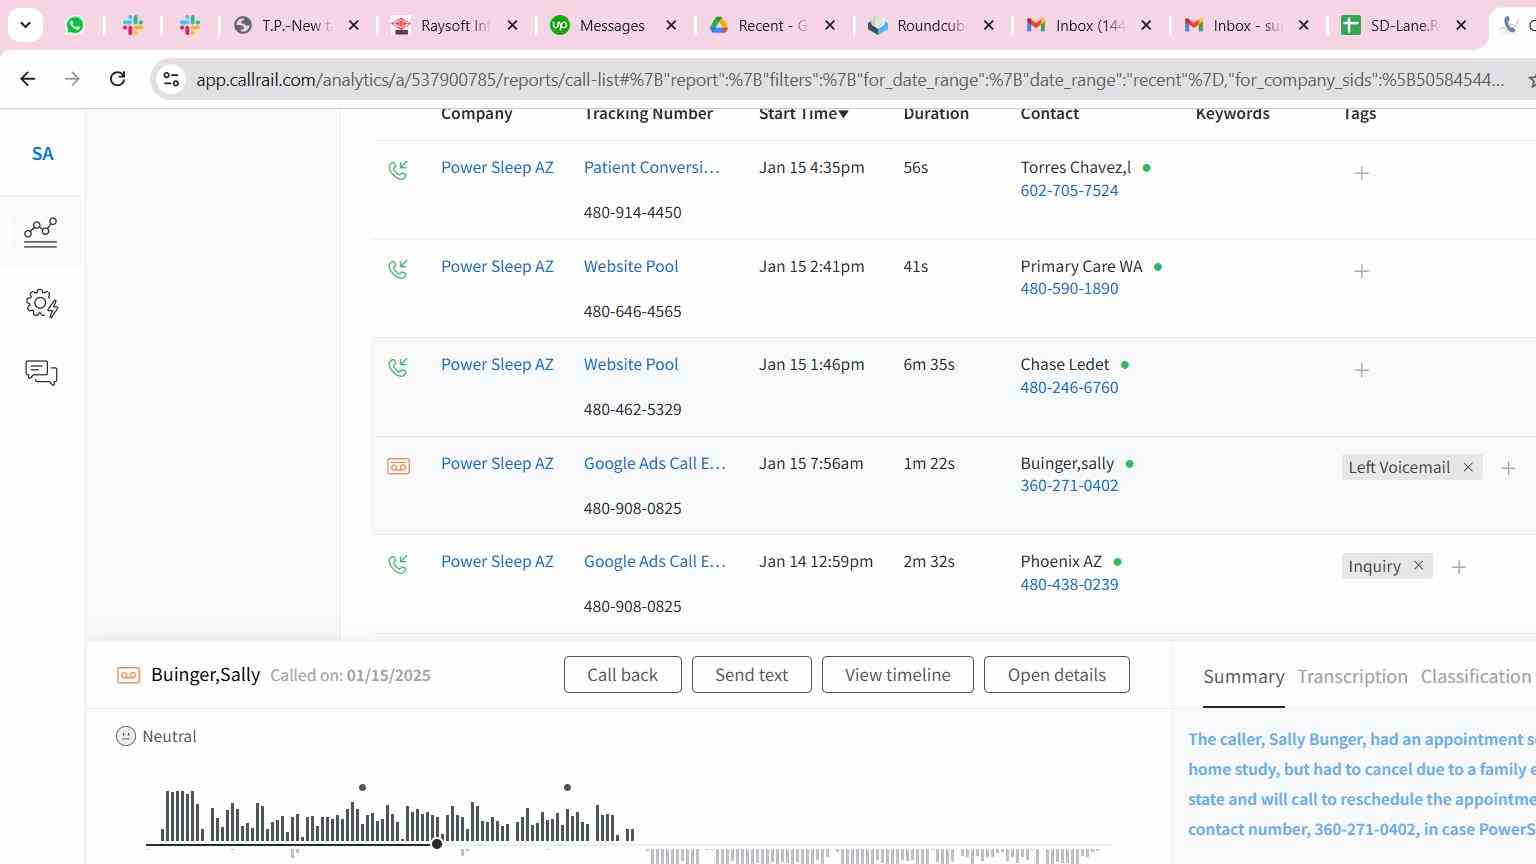Open the settings gear with lightning icon
This screenshot has width=1536, height=864.
[x=42, y=304]
